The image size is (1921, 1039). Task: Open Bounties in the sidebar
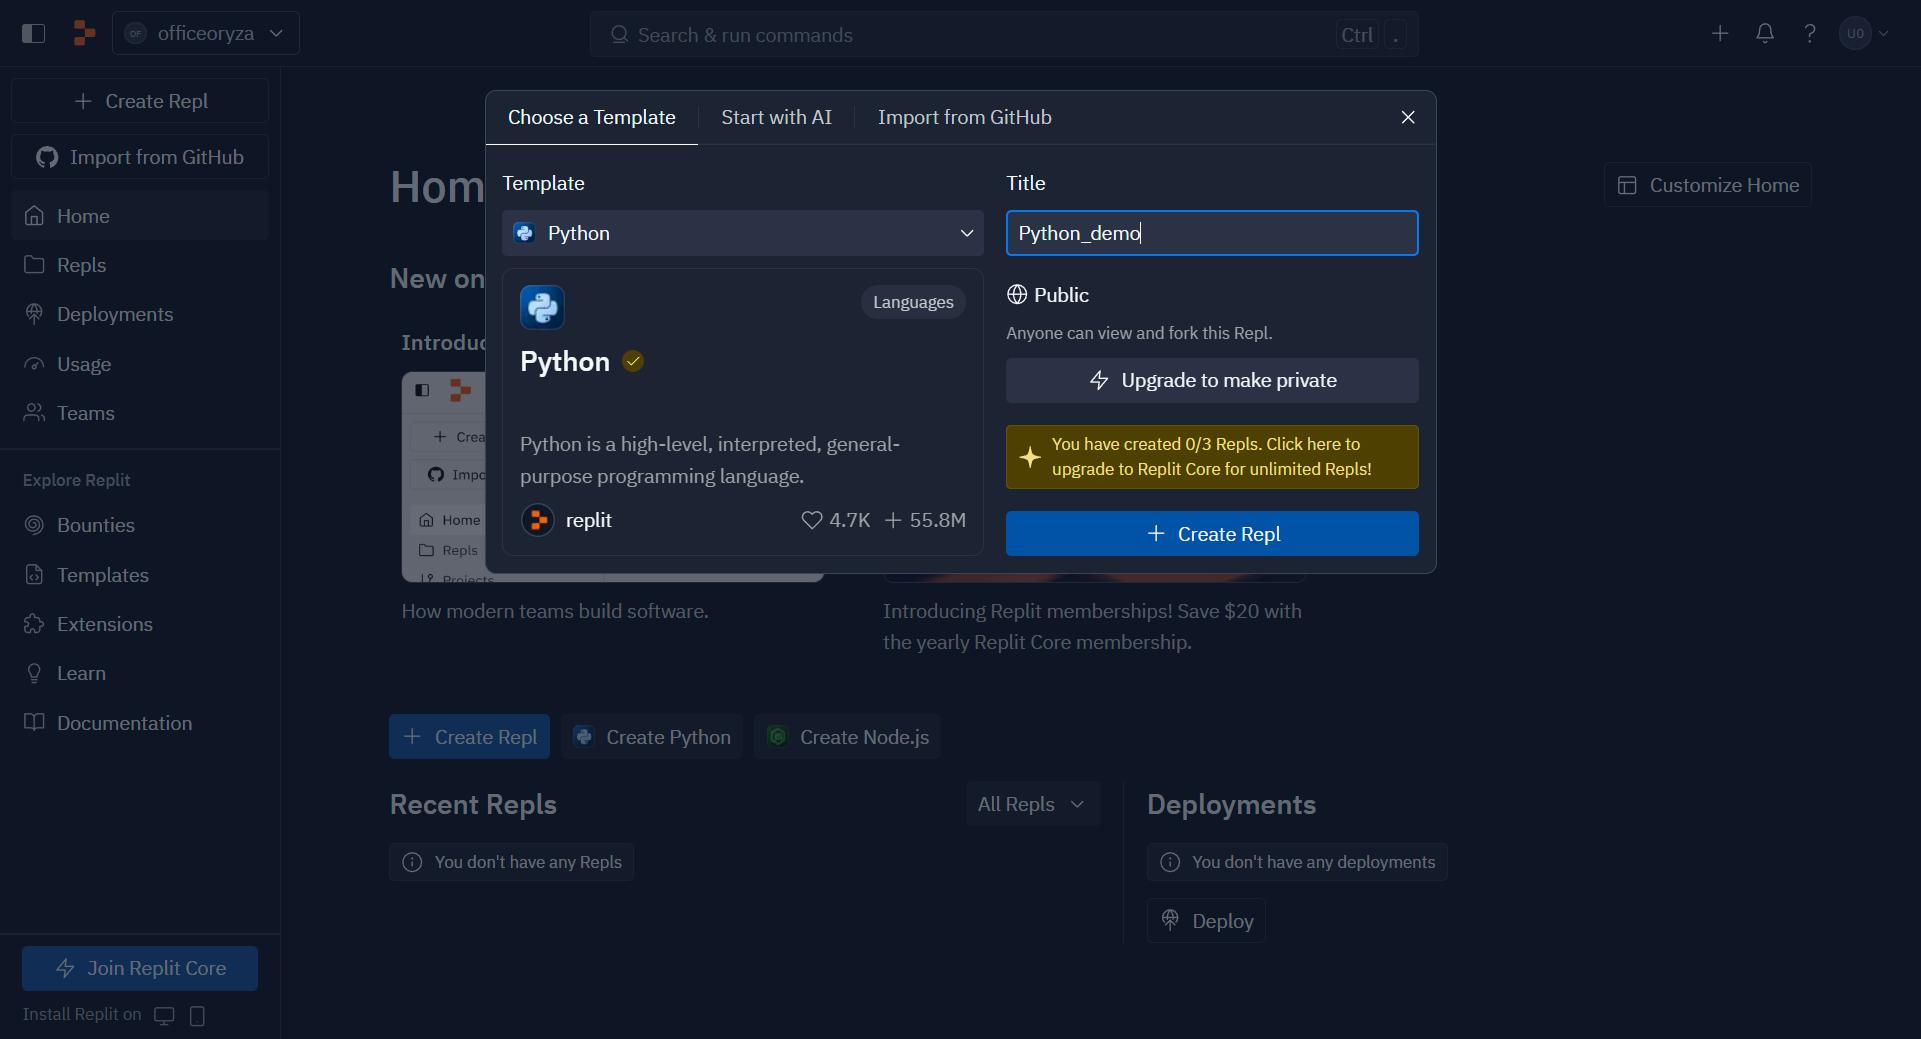[x=95, y=526]
